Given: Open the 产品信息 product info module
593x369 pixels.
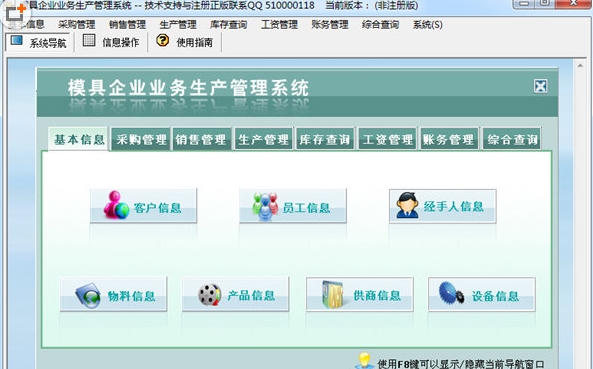Looking at the screenshot, I should tap(236, 294).
